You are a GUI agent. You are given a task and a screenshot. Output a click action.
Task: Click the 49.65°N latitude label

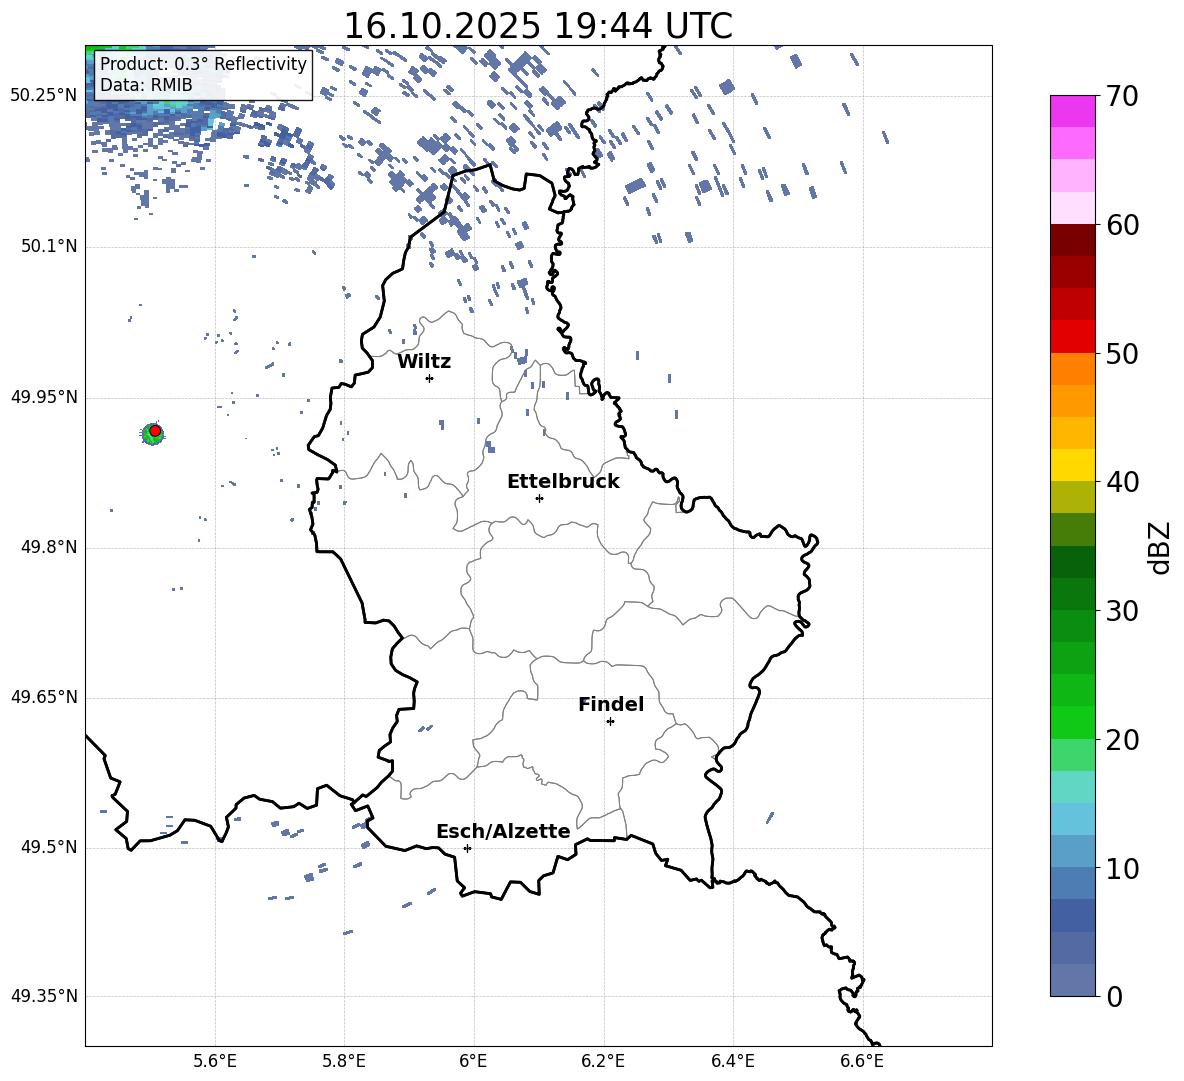44,697
